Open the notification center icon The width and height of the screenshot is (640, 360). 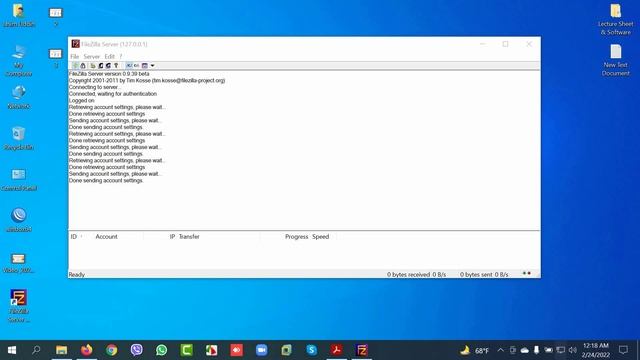click(x=623, y=350)
